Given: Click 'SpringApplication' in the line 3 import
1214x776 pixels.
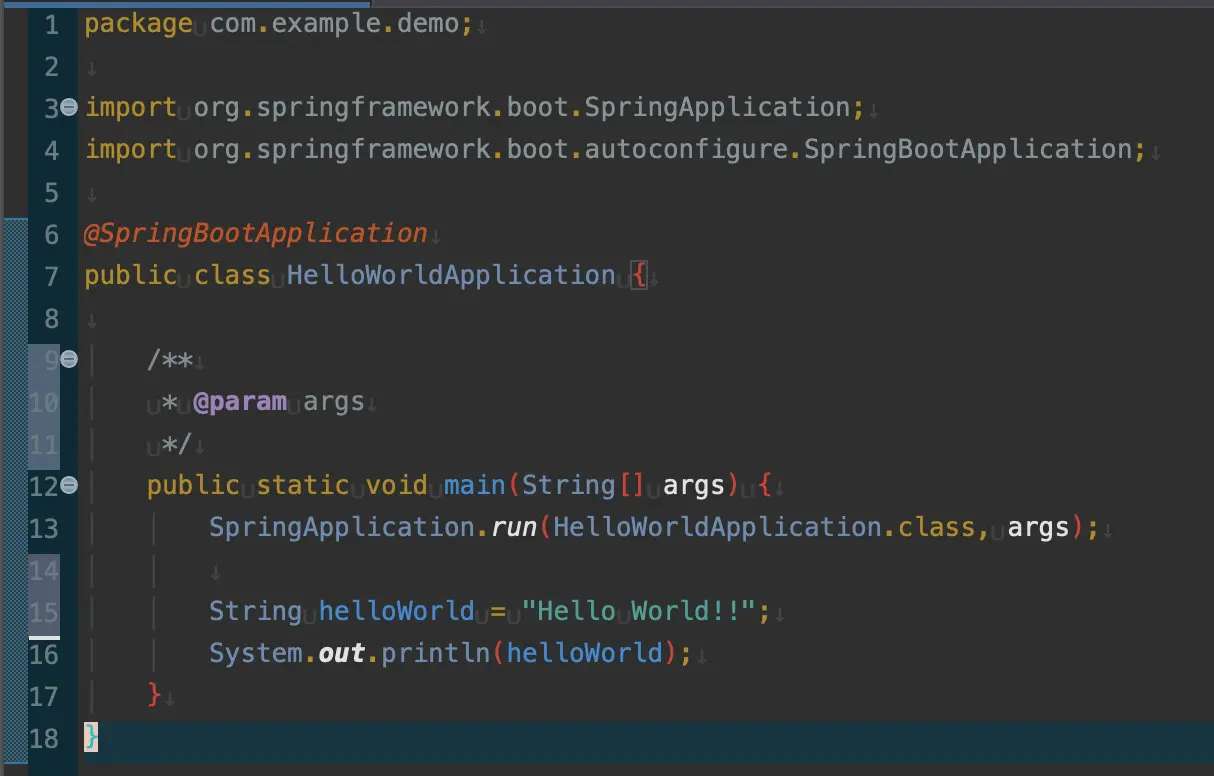Looking at the screenshot, I should coord(717,108).
